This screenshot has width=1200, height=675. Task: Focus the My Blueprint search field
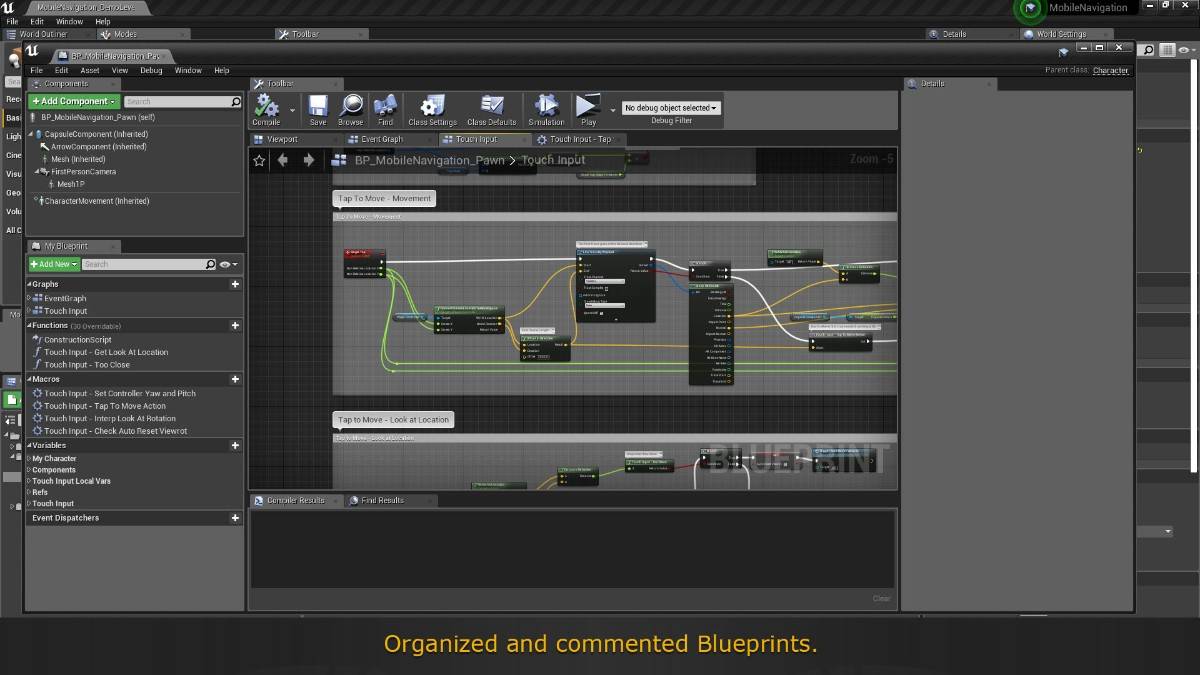149,264
